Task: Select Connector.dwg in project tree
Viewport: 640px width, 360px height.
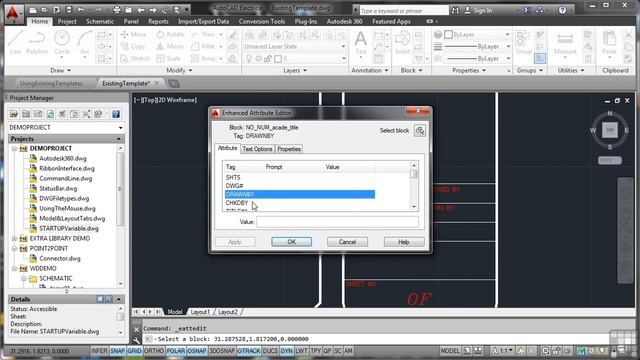Action: (60, 258)
